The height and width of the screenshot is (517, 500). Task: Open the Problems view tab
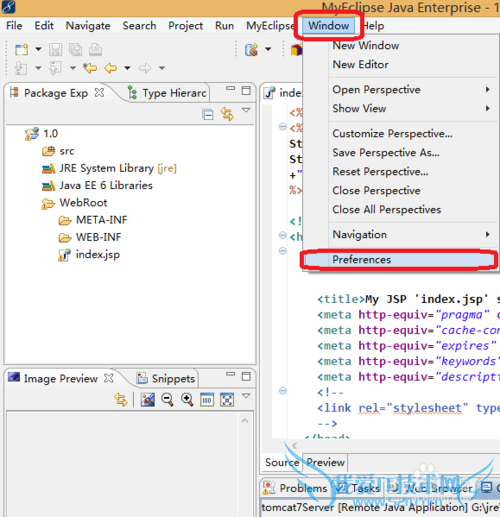(x=295, y=488)
